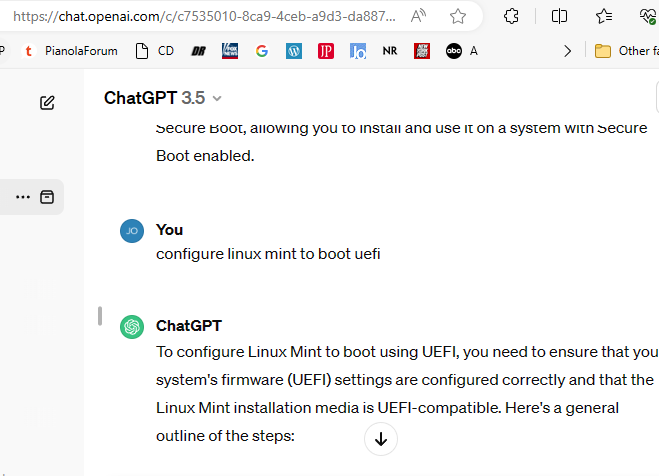Open Browser Essentials heart icon
659x476 pixels.
647,16
